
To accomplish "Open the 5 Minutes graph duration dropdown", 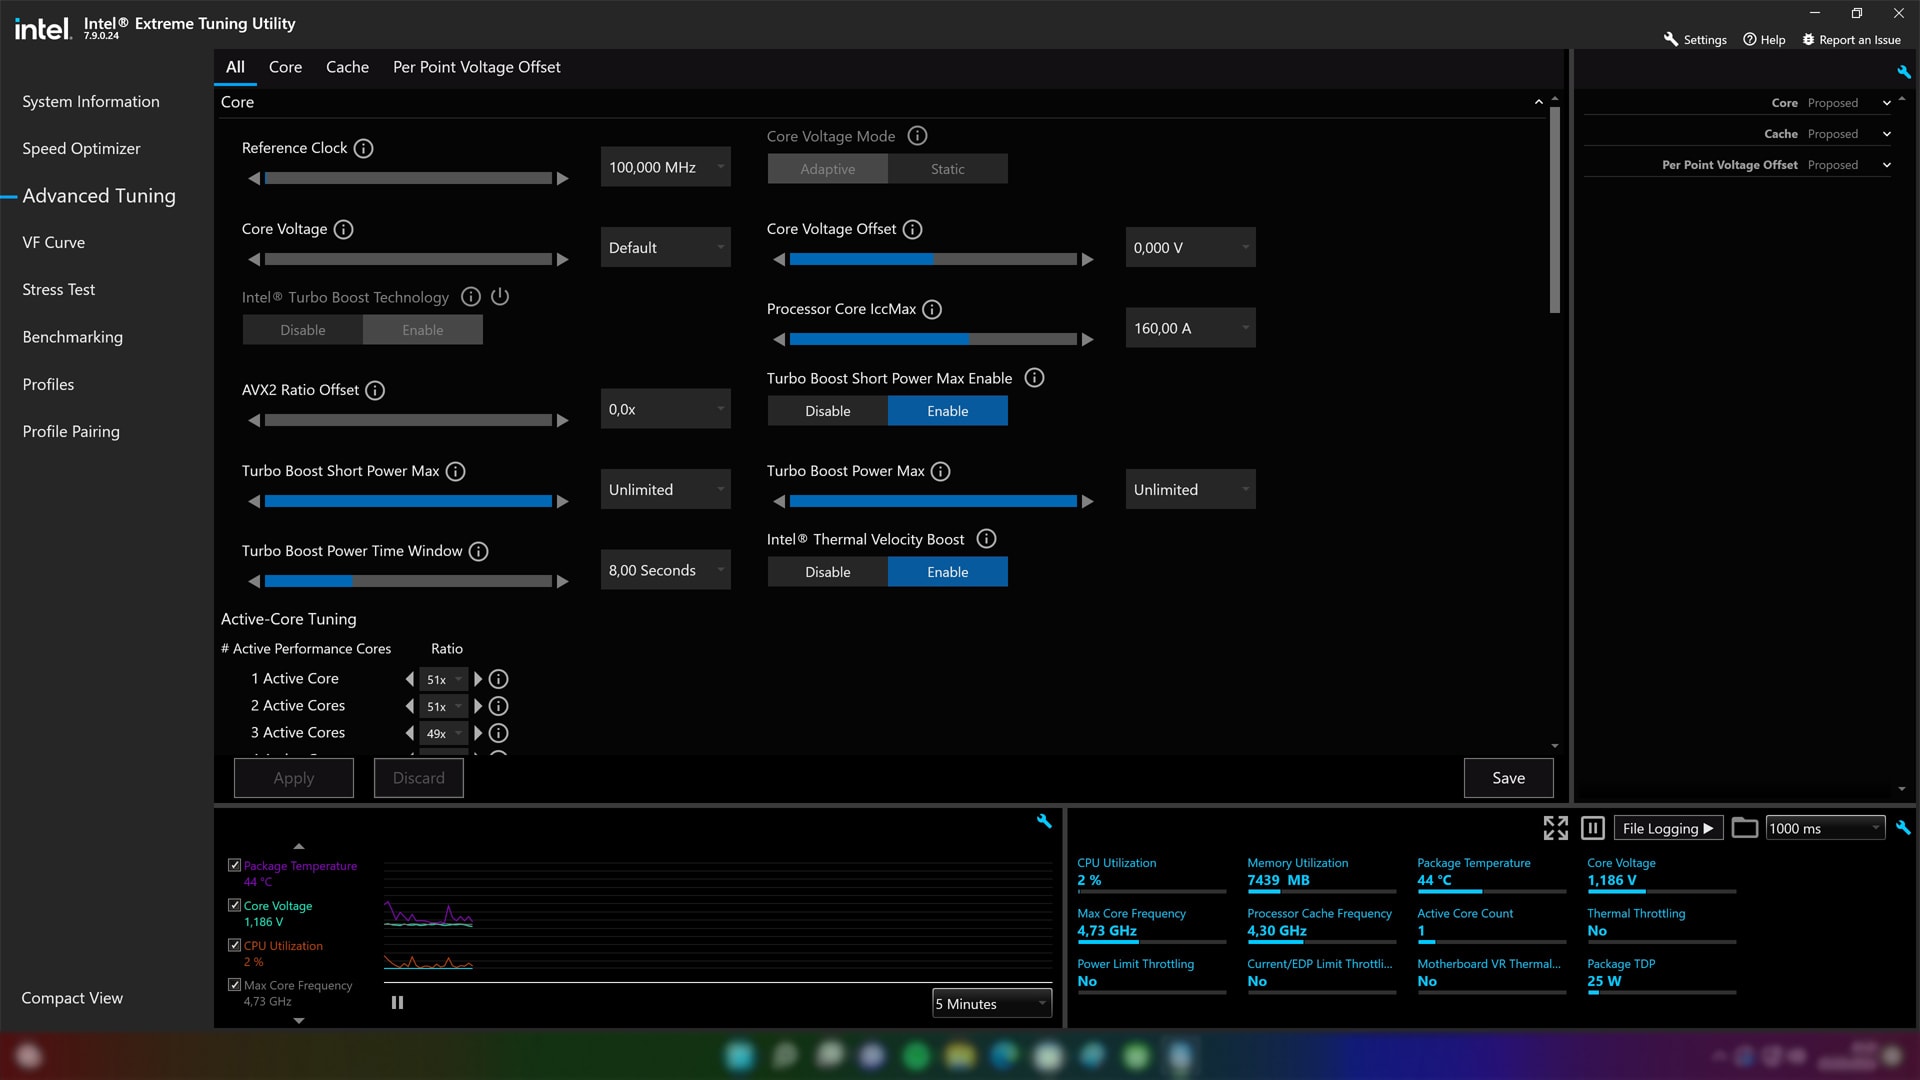I will (x=992, y=1003).
